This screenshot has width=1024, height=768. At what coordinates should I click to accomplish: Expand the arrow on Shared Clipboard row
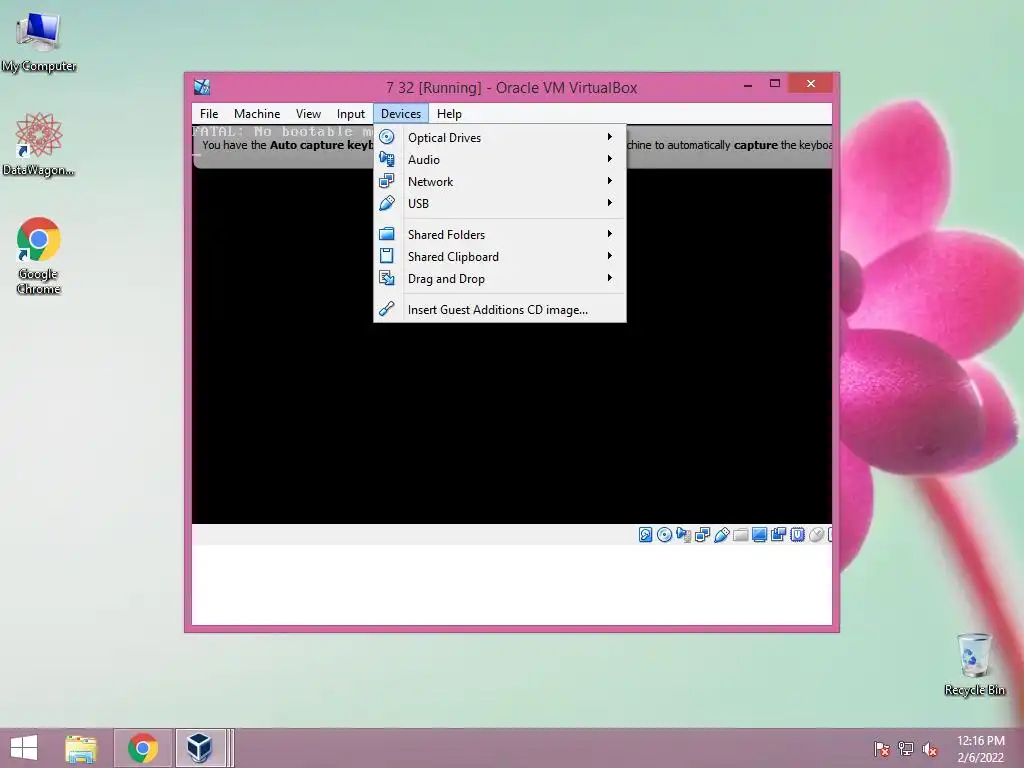(x=609, y=256)
